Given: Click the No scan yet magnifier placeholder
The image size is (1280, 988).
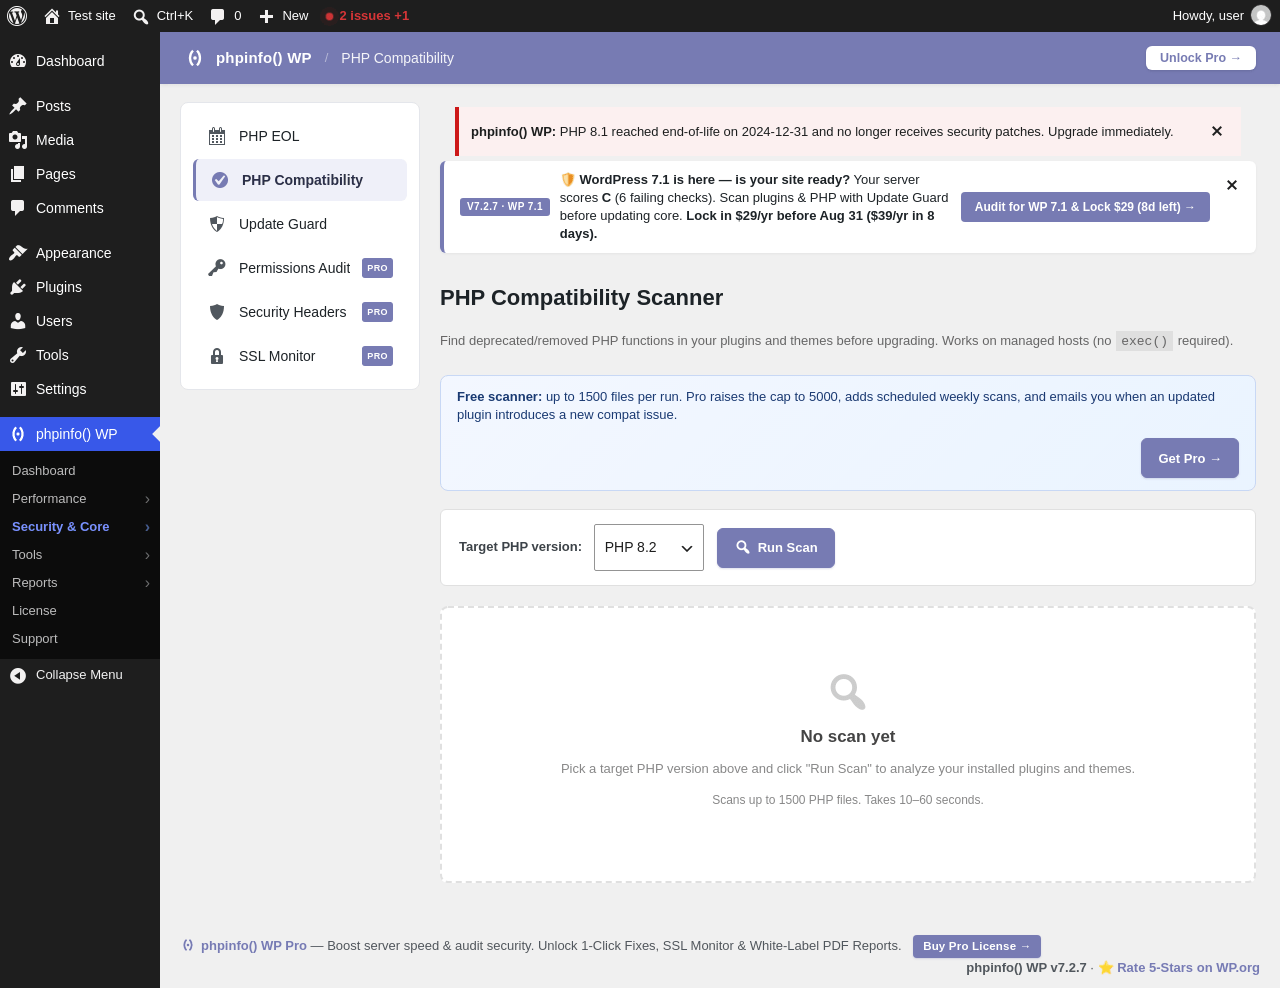Looking at the screenshot, I should pyautogui.click(x=848, y=691).
